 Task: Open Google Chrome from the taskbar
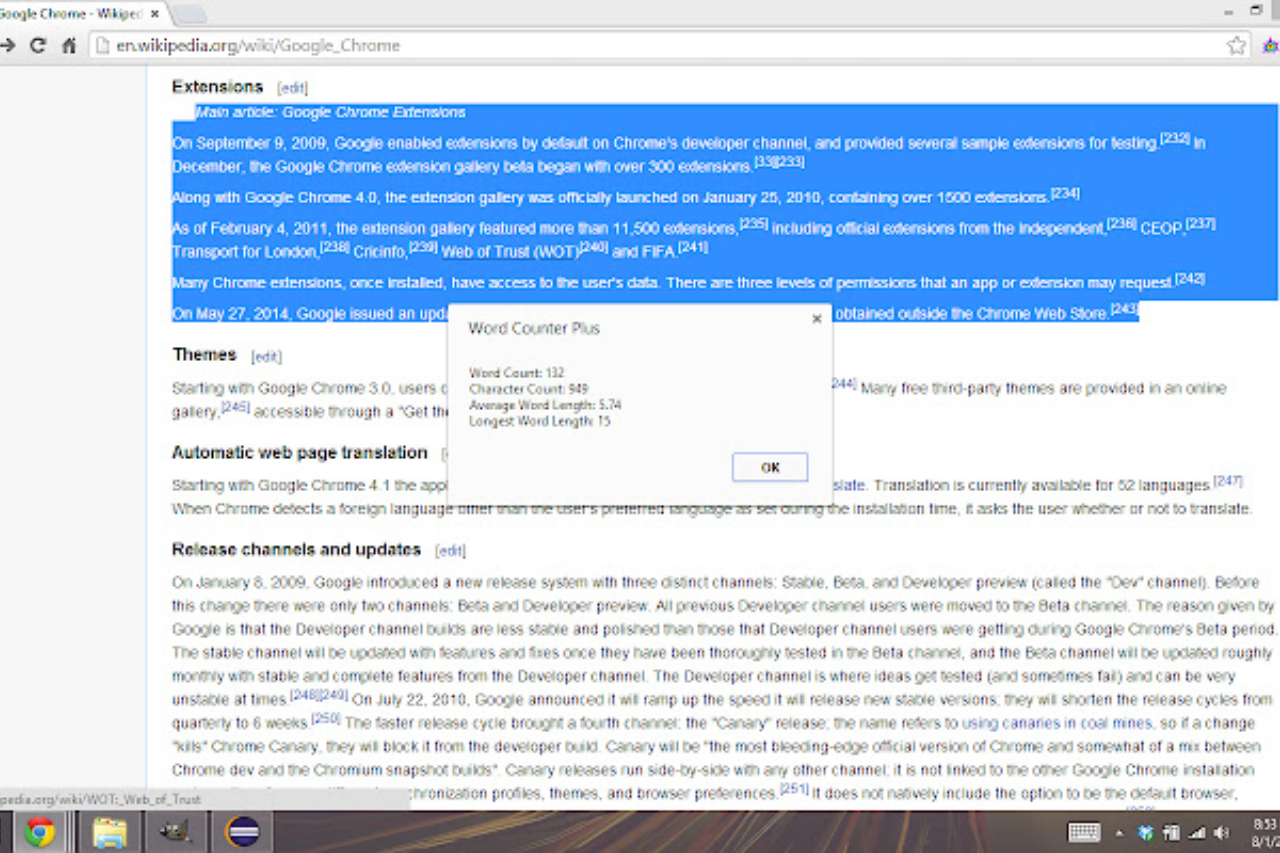(x=40, y=832)
